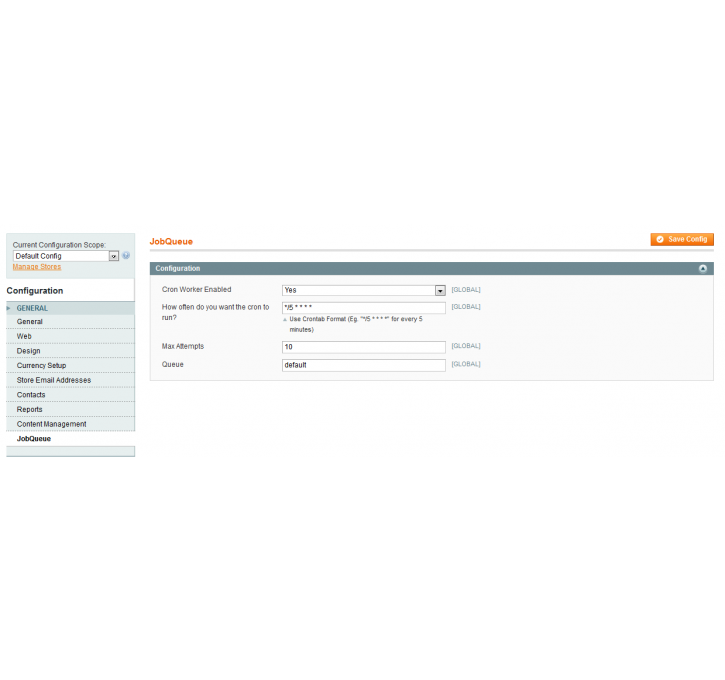Click the Save Config button
Viewport: 725px width, 680px height.
(x=682, y=239)
